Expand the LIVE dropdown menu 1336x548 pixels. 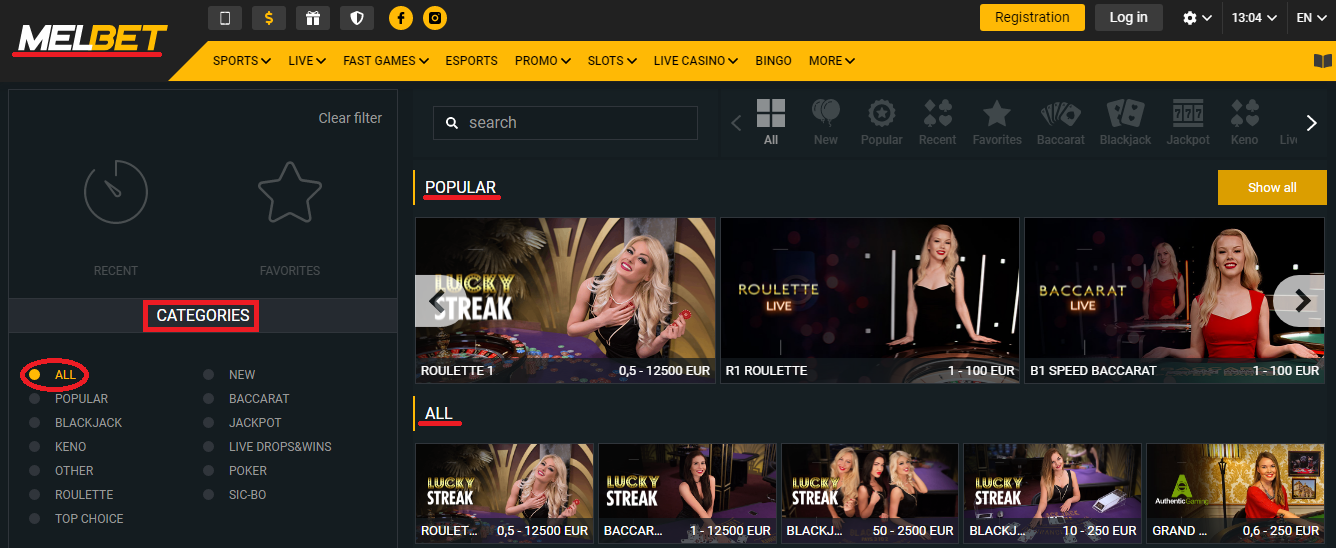(307, 61)
